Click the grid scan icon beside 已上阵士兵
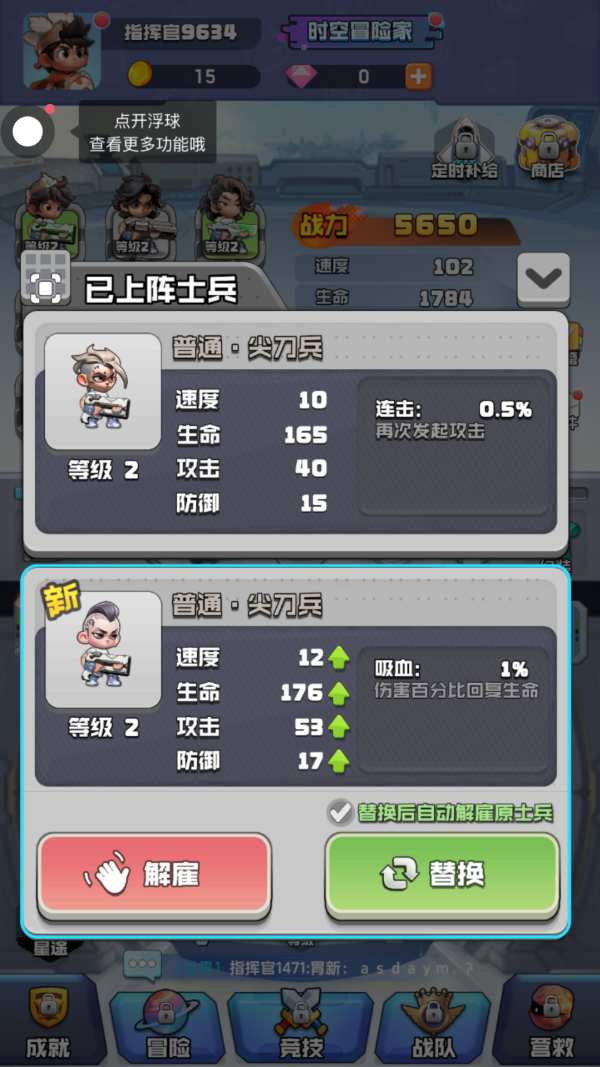This screenshot has width=600, height=1067. pyautogui.click(x=46, y=276)
